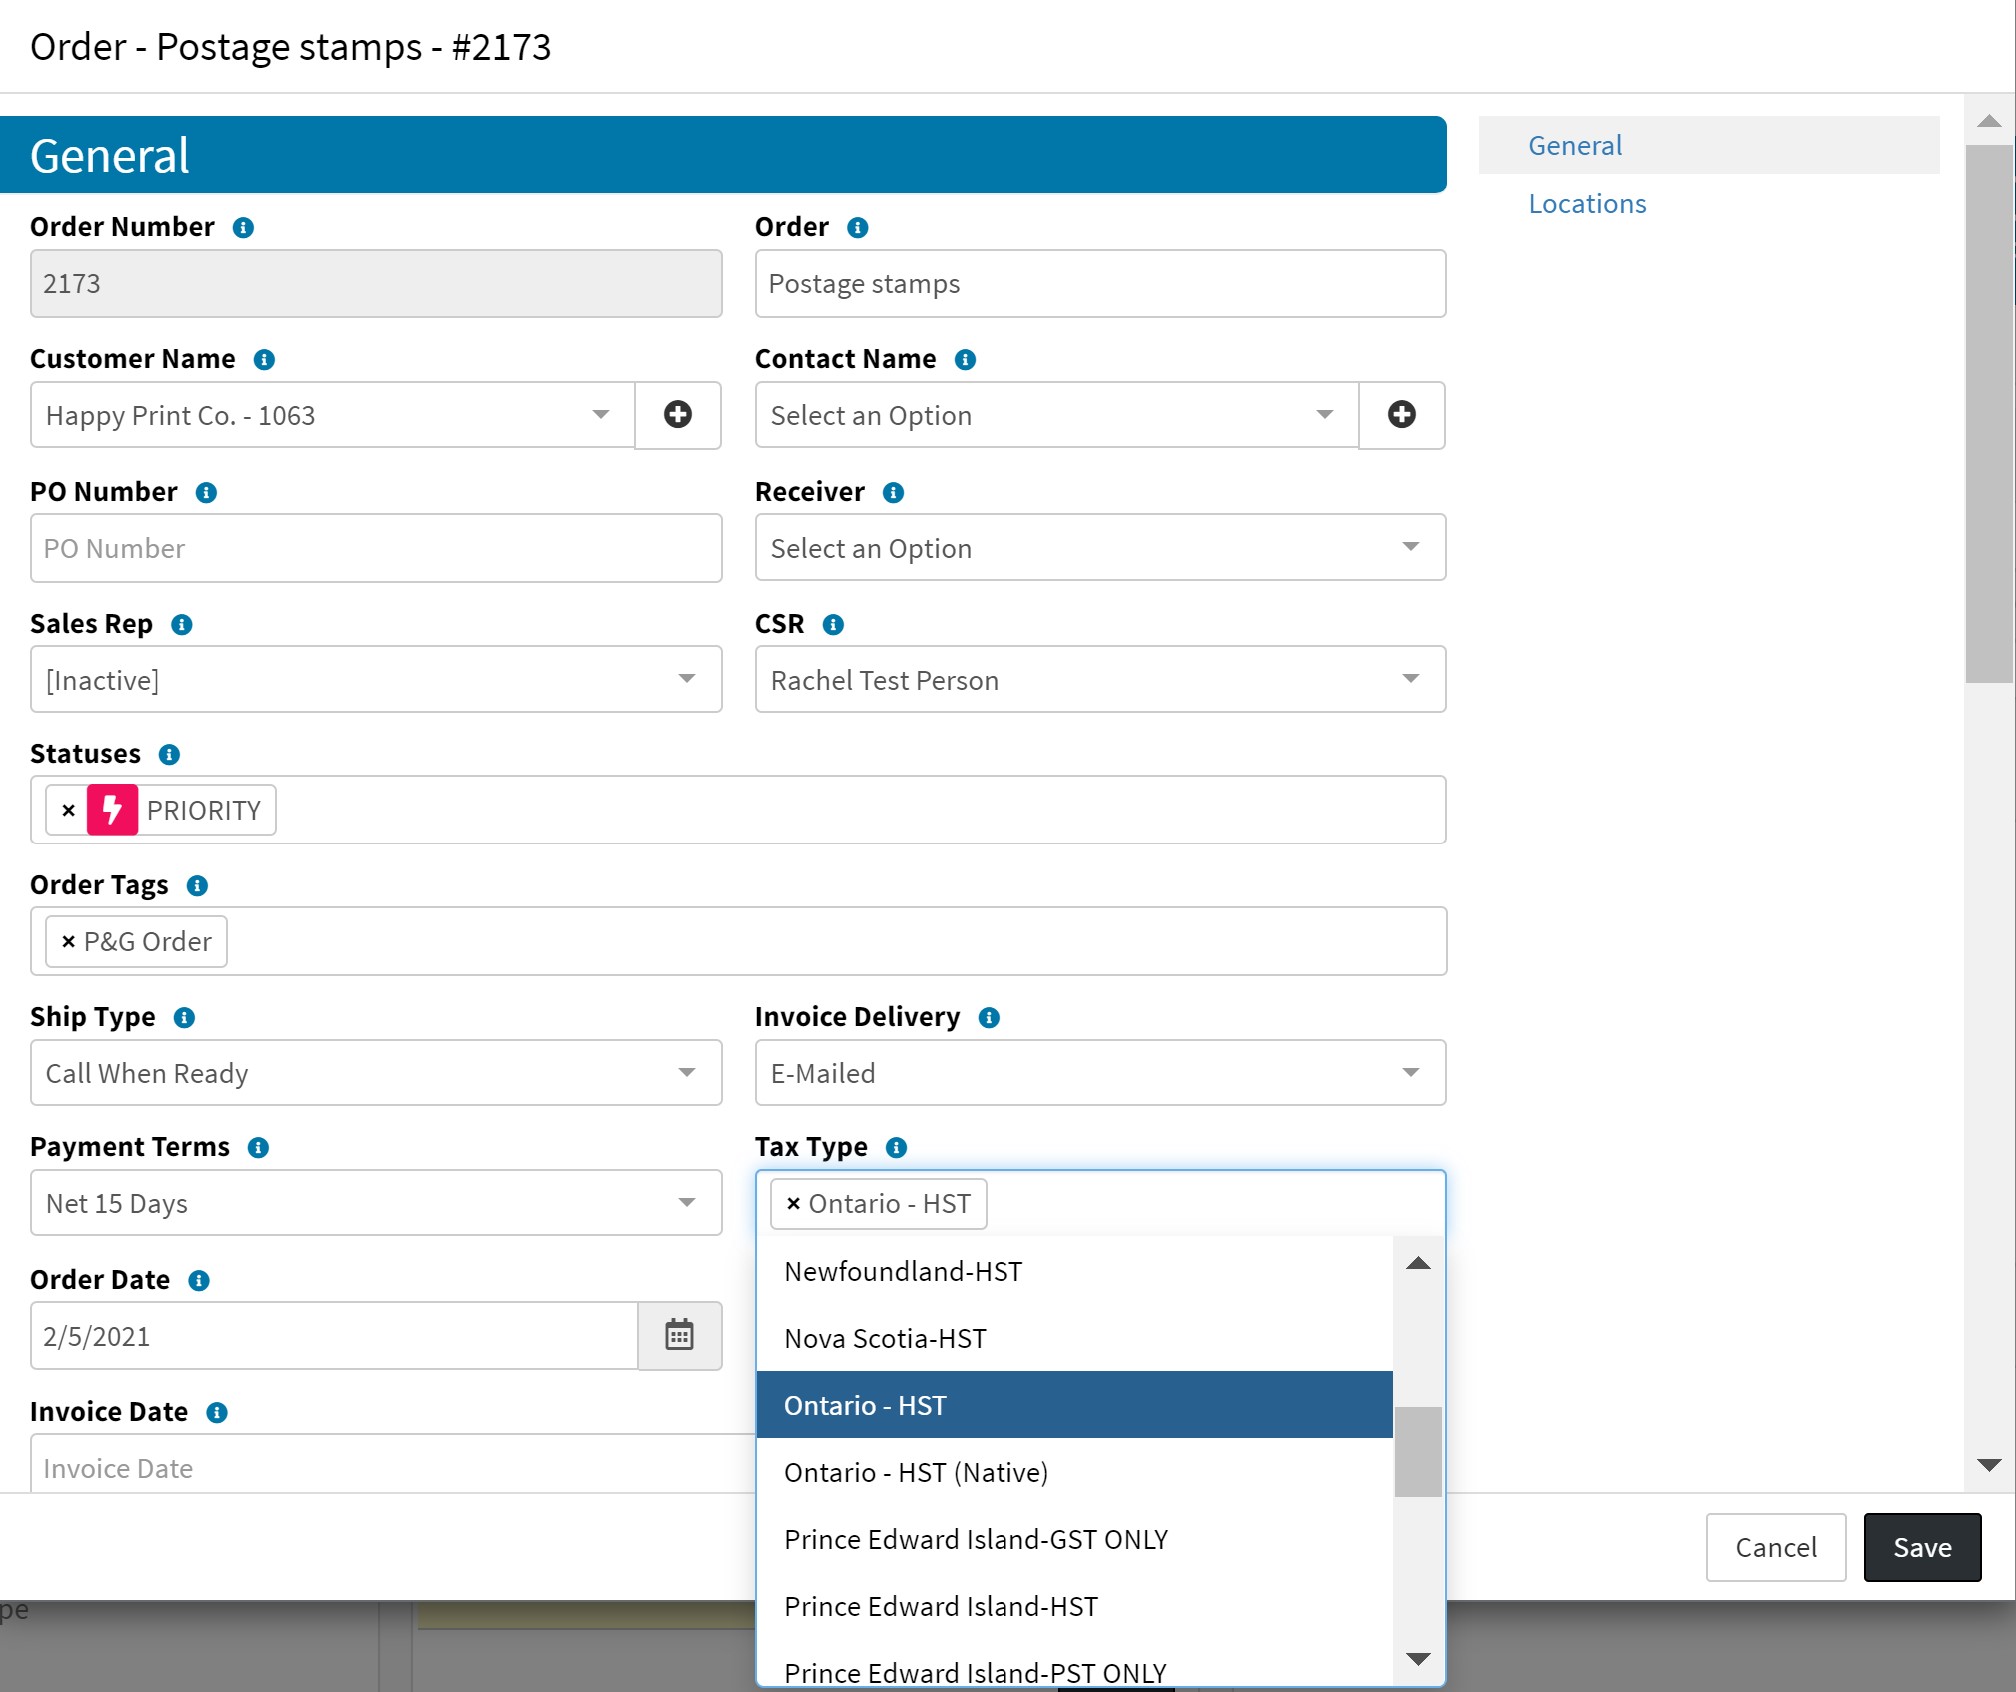The height and width of the screenshot is (1692, 2016).
Task: Select Nova Scotia-HST from the tax list
Action: 885,1339
